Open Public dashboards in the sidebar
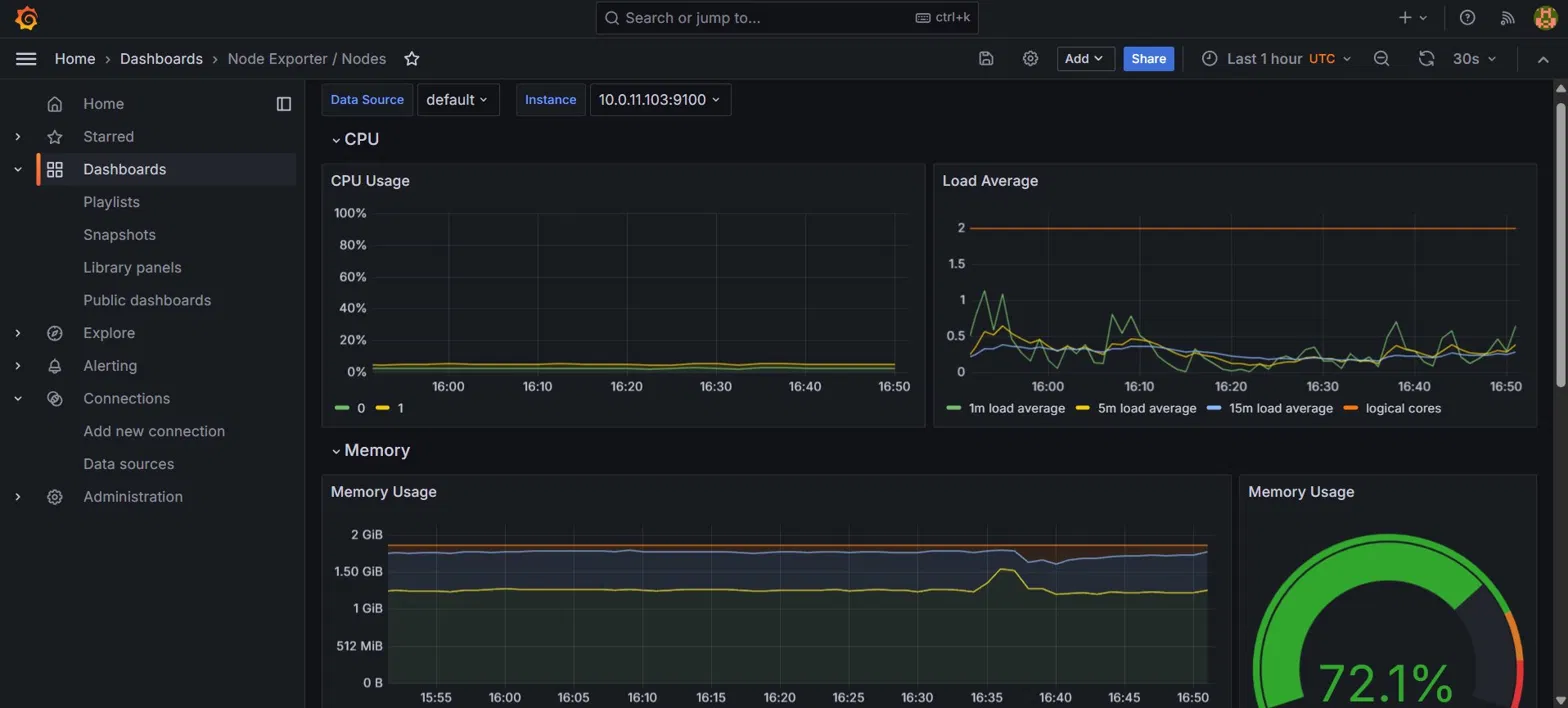The image size is (1568, 708). pos(147,300)
